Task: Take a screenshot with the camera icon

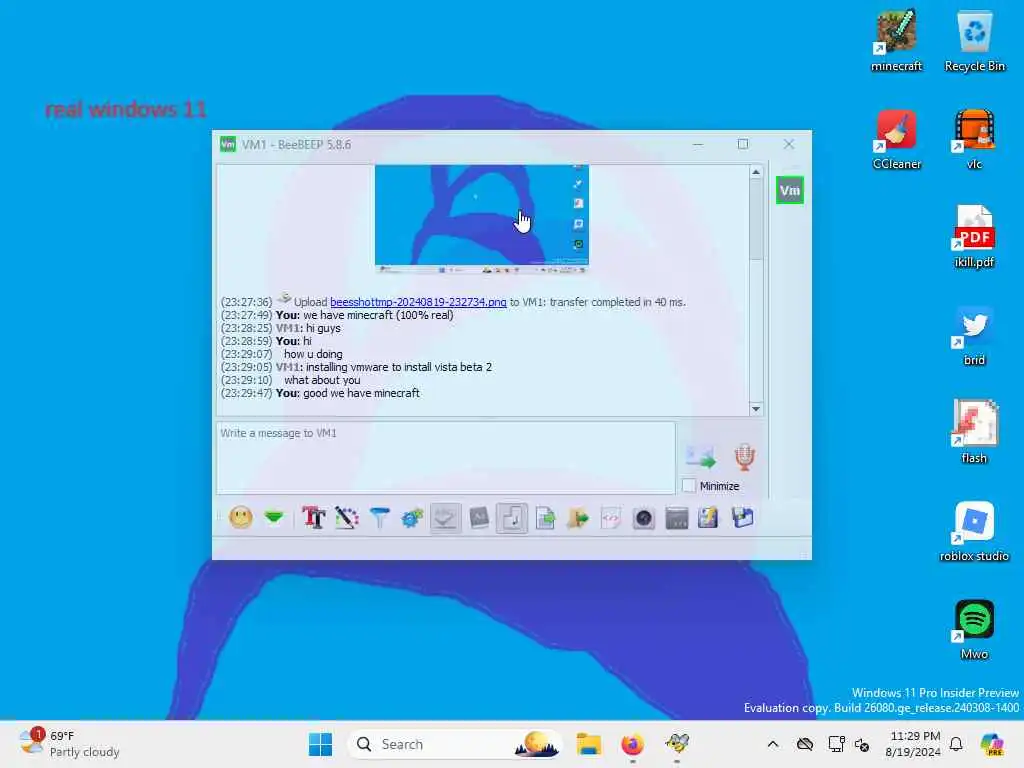Action: tap(644, 519)
